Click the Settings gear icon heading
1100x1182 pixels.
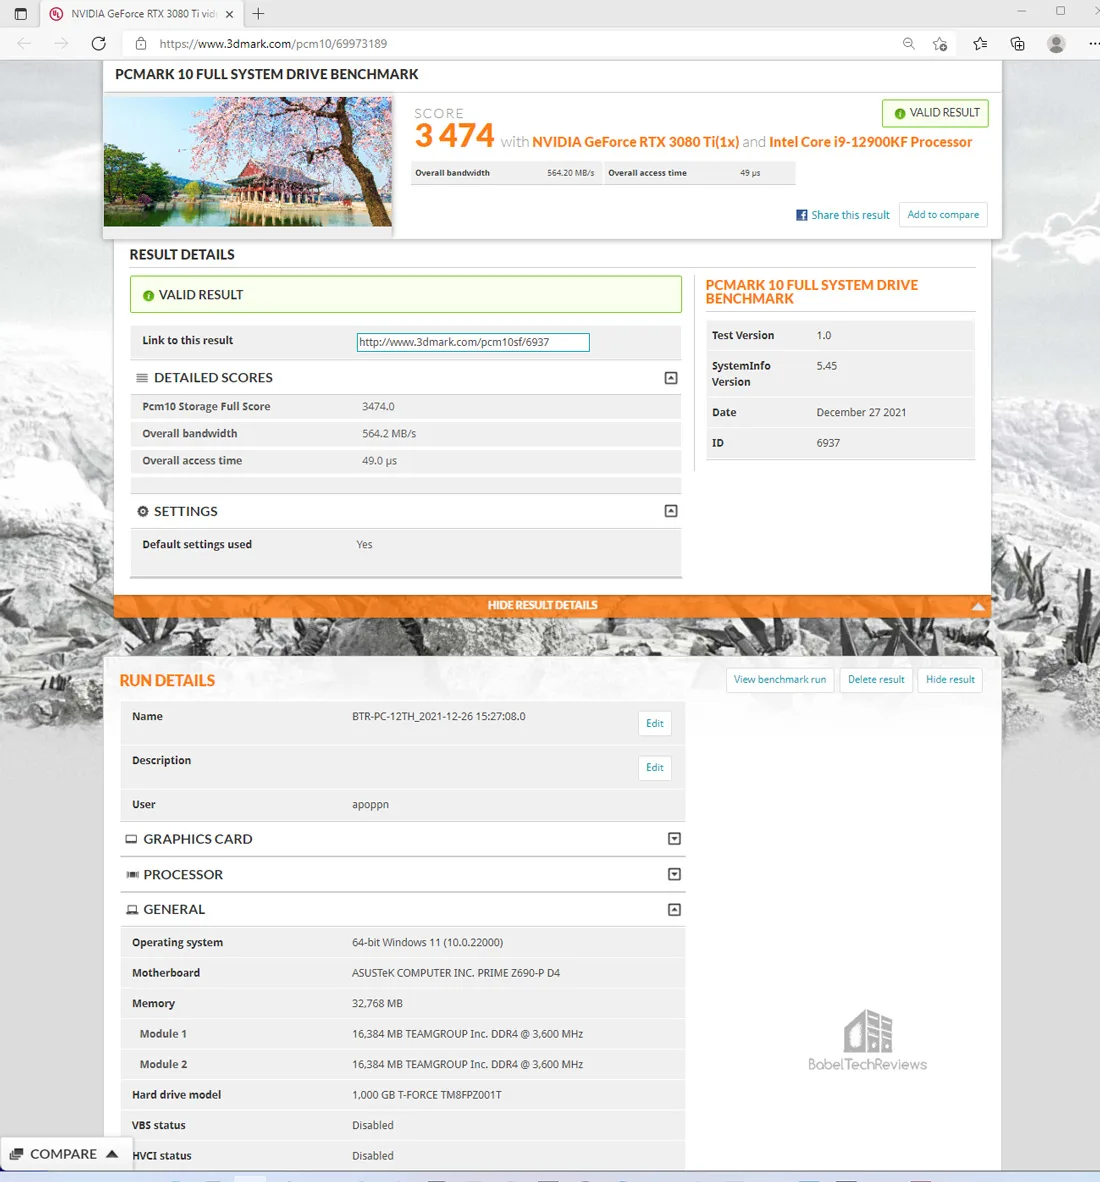142,511
